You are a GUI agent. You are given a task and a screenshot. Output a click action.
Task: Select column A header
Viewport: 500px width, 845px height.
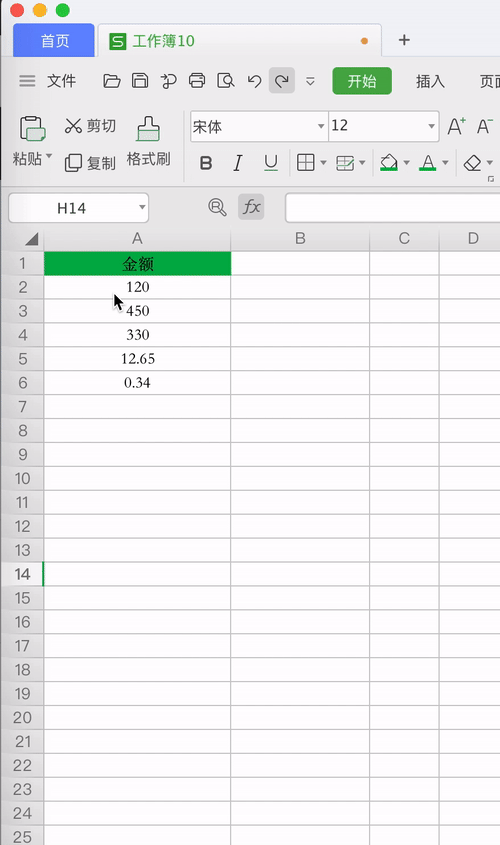coord(137,238)
